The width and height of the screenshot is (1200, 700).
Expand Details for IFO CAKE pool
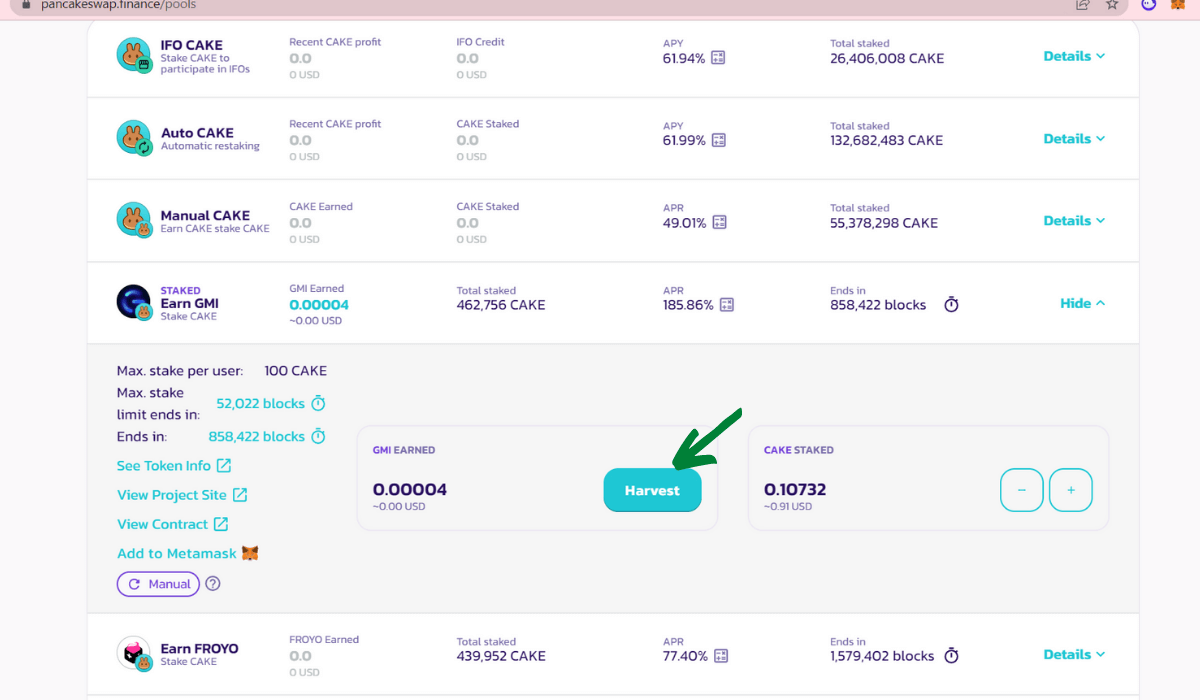pyautogui.click(x=1074, y=56)
